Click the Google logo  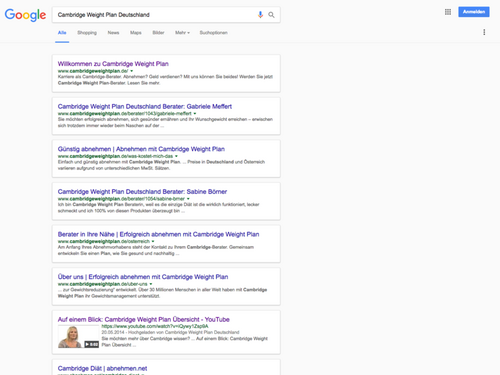pyautogui.click(x=25, y=15)
